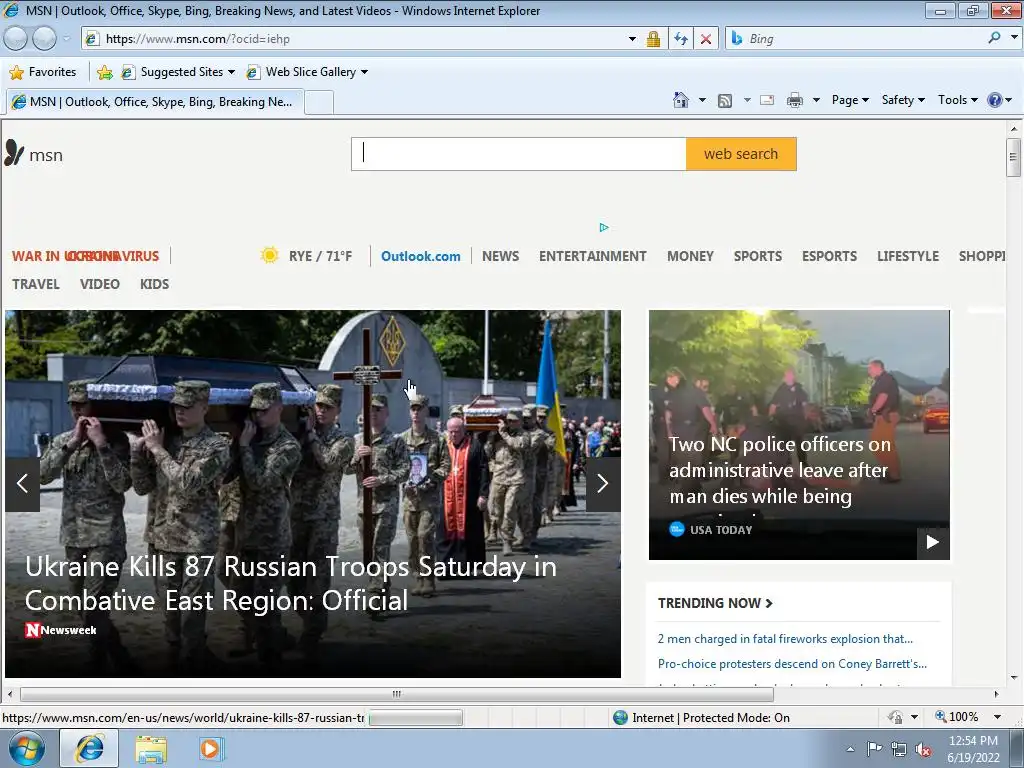The height and width of the screenshot is (768, 1024).
Task: Click Internet Explorer taskbar icon
Action: (x=89, y=748)
